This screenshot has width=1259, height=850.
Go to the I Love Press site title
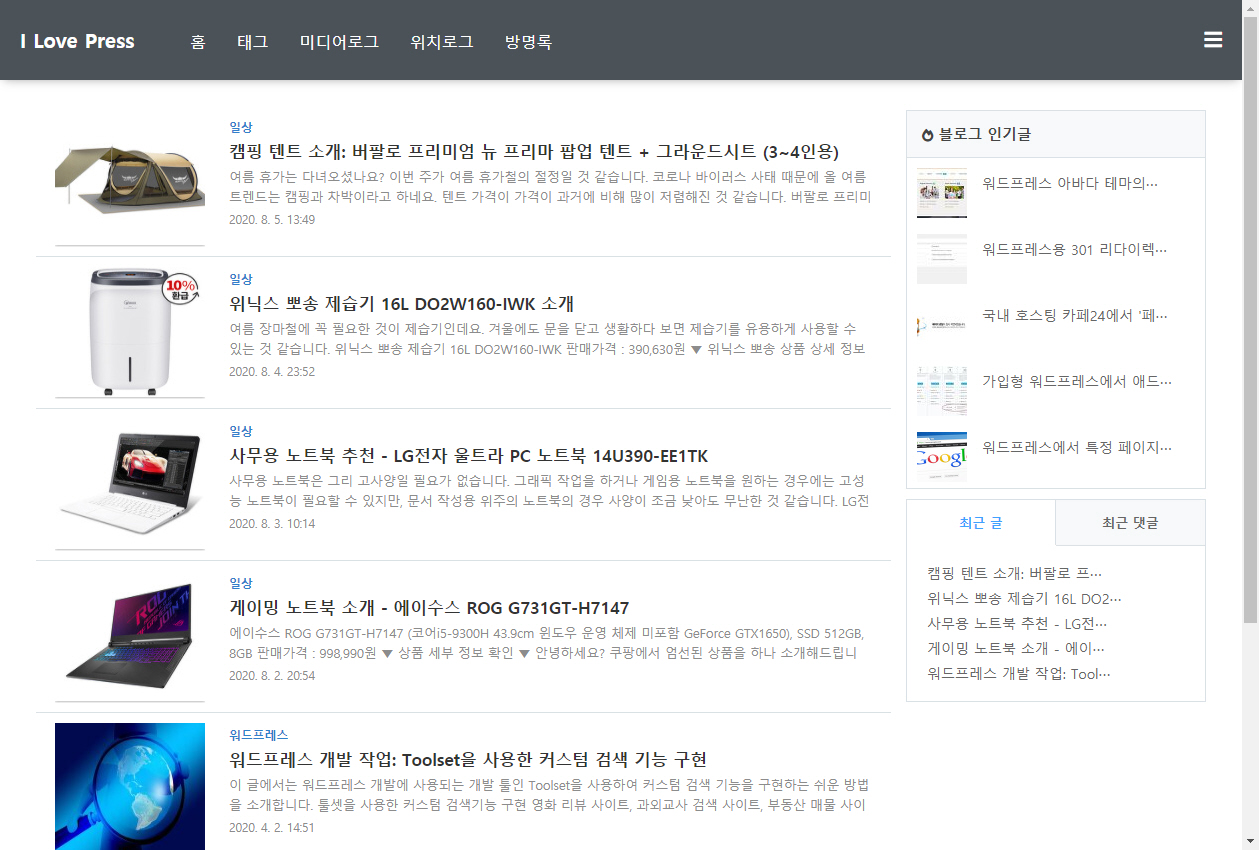click(77, 41)
